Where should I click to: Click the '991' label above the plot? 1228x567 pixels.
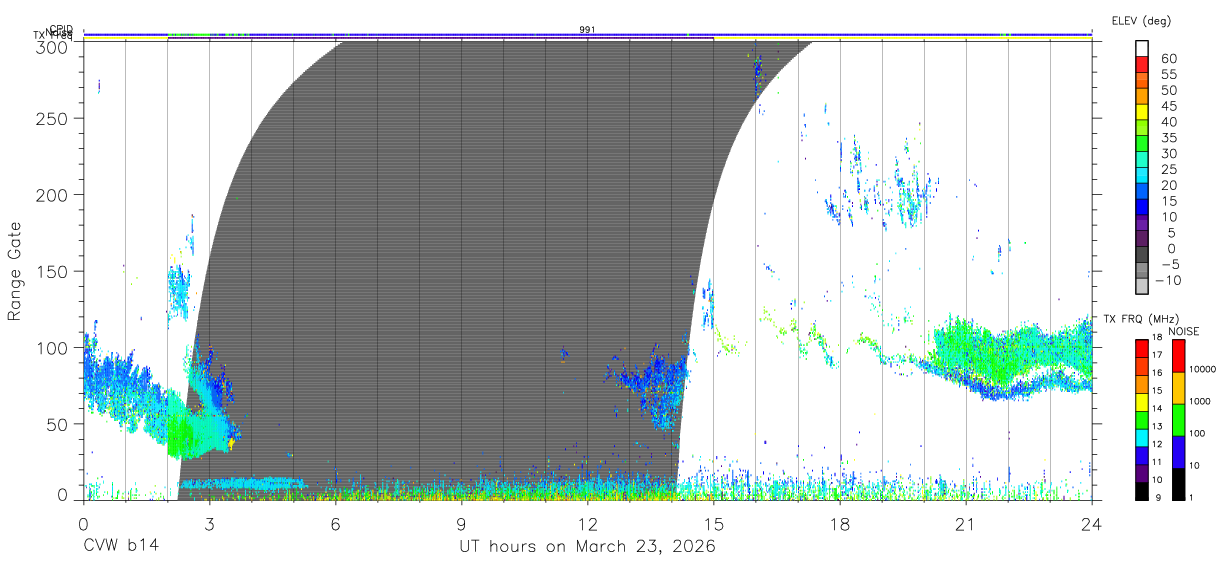coord(587,30)
